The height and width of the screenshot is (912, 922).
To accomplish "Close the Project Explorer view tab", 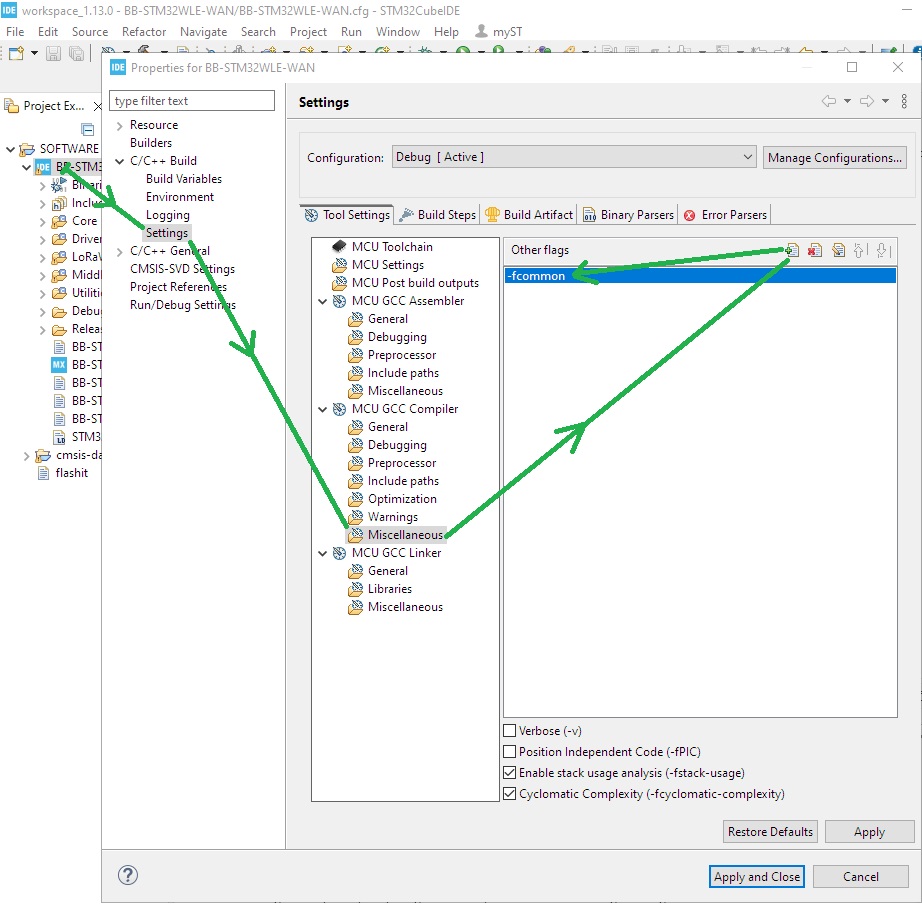I will point(97,106).
